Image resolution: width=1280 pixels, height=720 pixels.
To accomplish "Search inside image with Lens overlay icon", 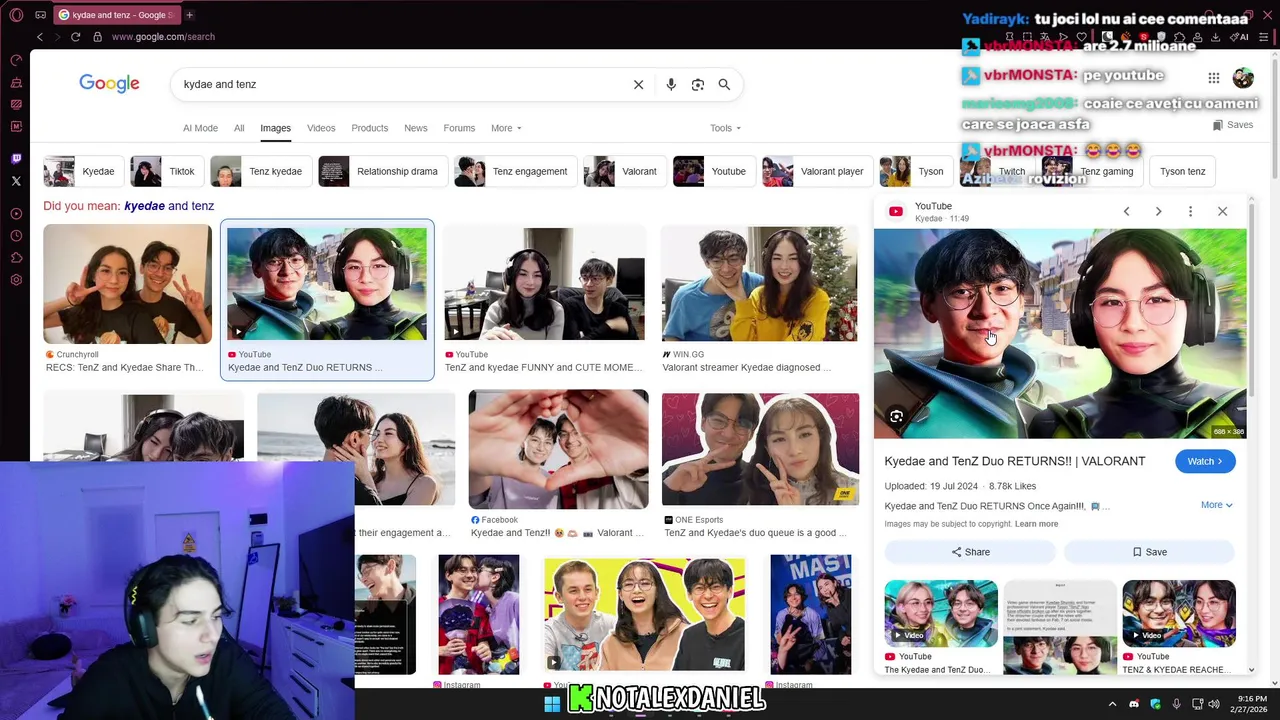I will 896,417.
